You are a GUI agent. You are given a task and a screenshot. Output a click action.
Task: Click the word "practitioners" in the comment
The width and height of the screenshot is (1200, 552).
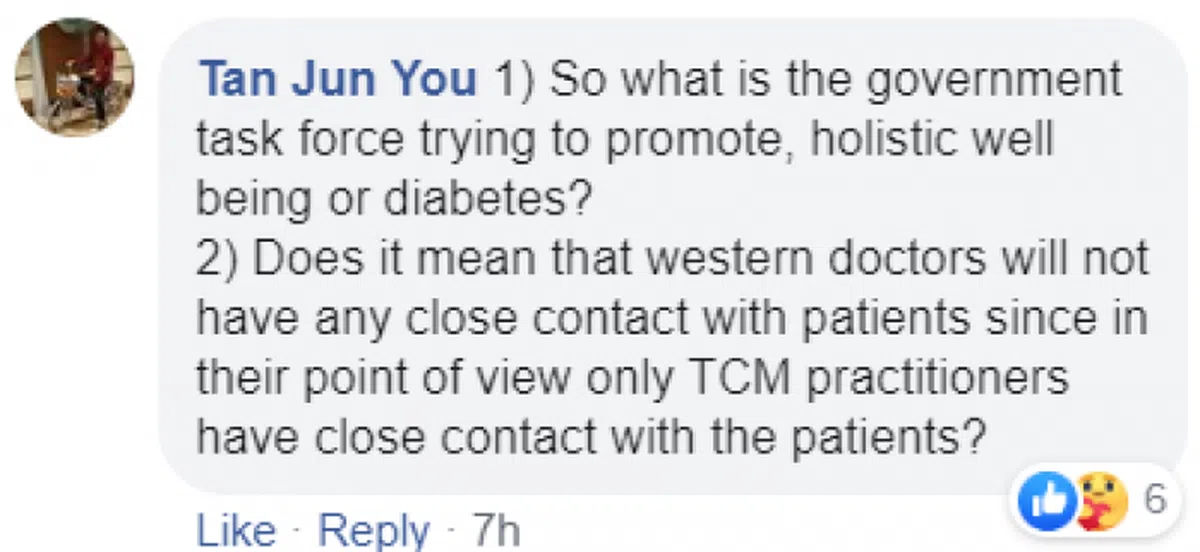pos(957,378)
